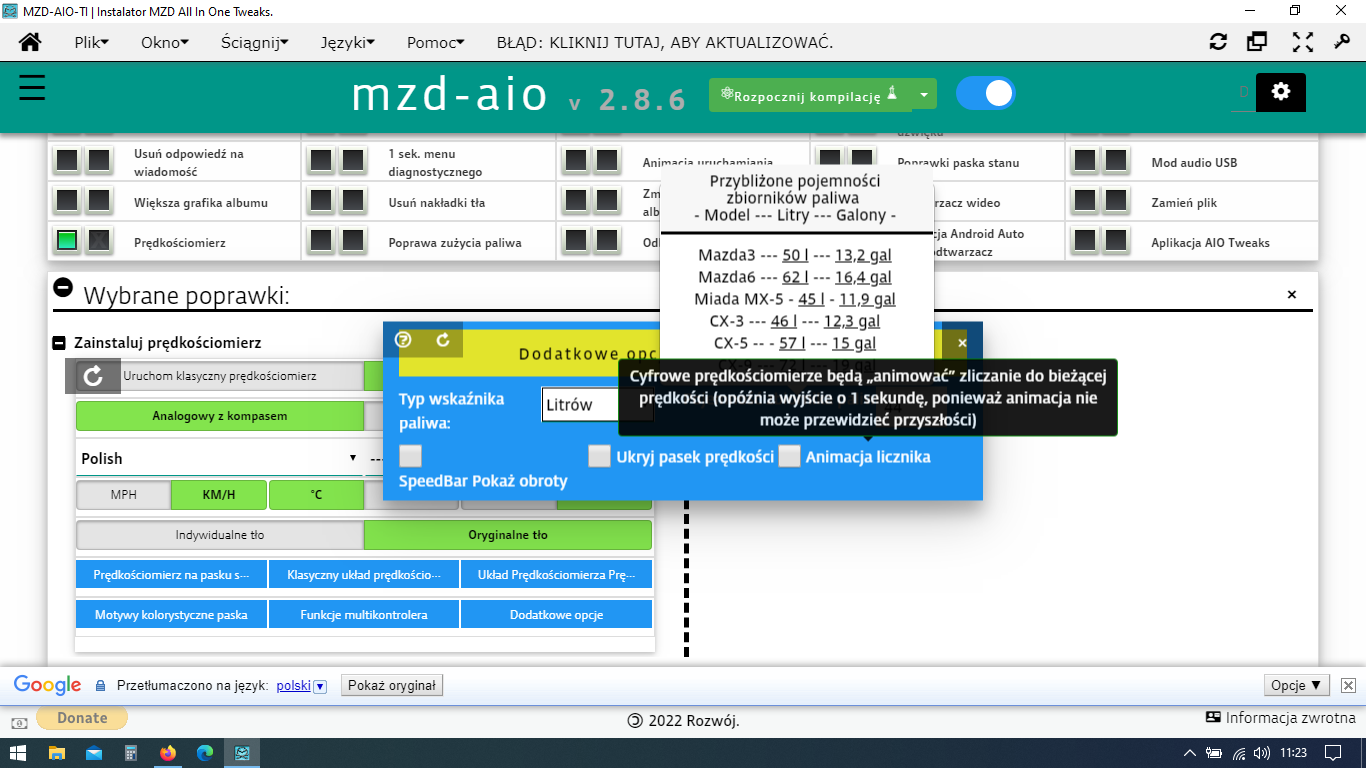Toggle the blue switch next to Rozpocznij kompilację
The width and height of the screenshot is (1366, 768).
[x=985, y=94]
